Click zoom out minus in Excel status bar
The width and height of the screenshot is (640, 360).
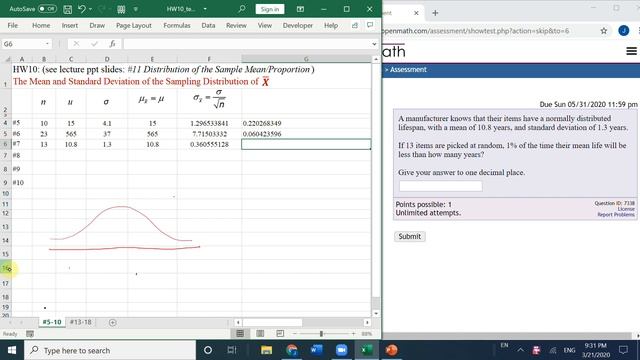click(295, 334)
